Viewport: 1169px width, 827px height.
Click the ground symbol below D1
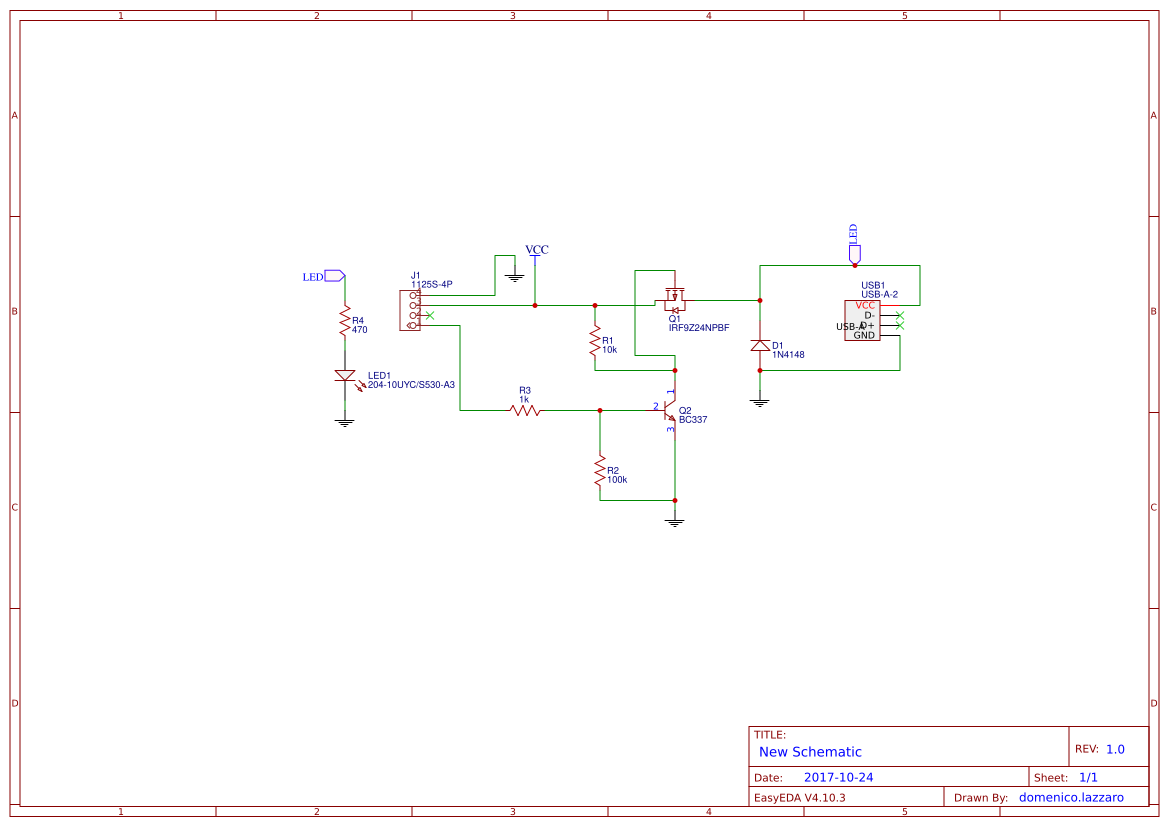click(760, 400)
